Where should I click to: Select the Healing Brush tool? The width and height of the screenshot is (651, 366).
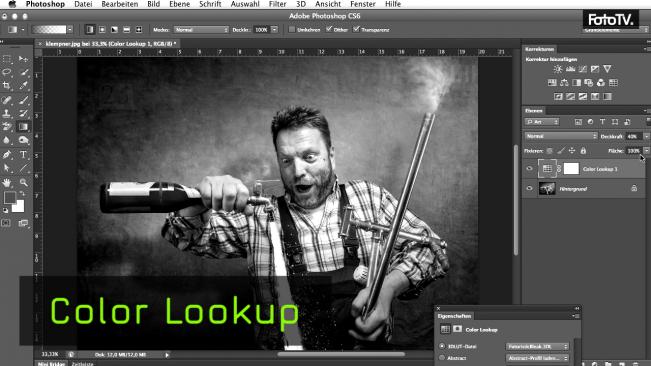pyautogui.click(x=7, y=100)
